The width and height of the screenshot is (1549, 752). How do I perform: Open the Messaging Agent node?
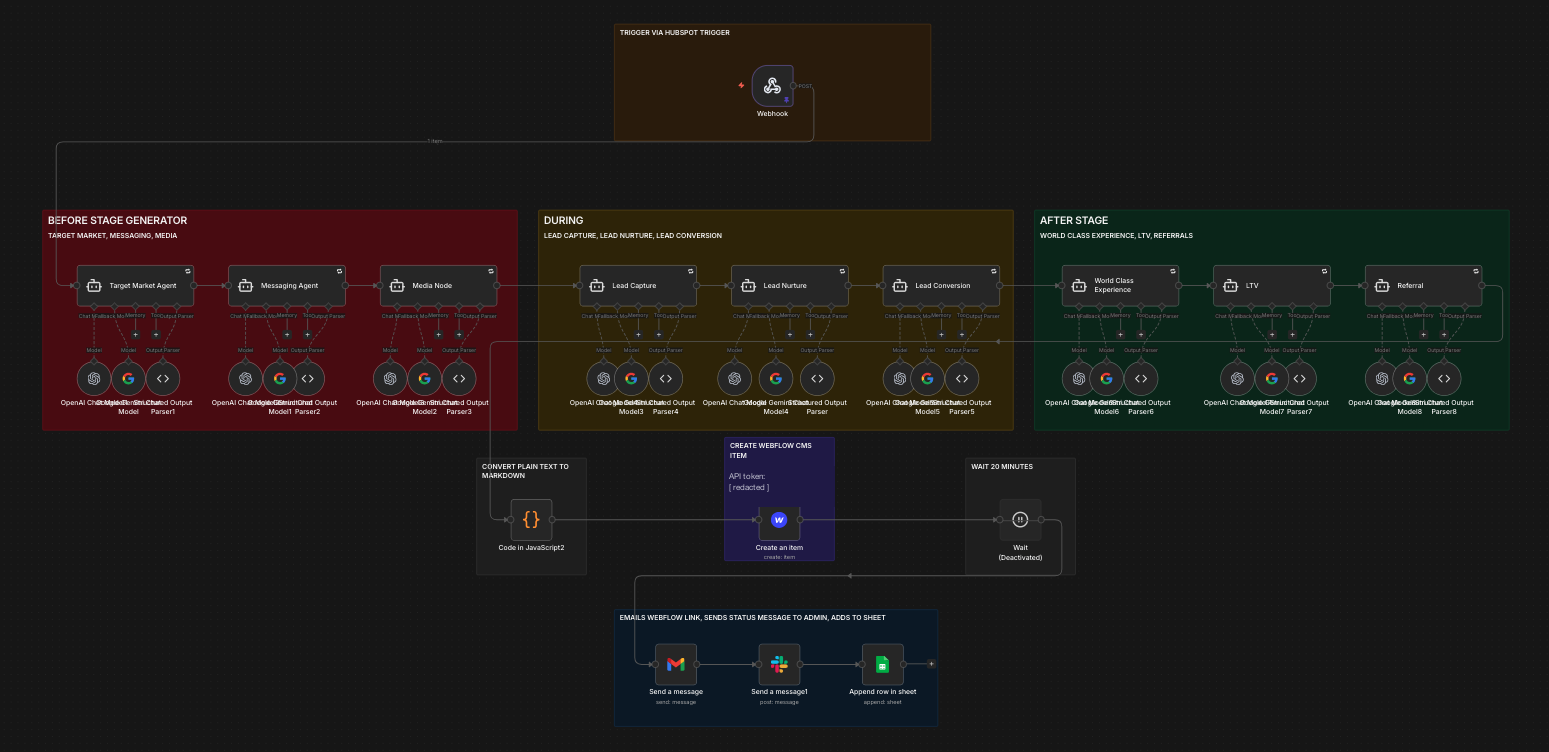287,285
